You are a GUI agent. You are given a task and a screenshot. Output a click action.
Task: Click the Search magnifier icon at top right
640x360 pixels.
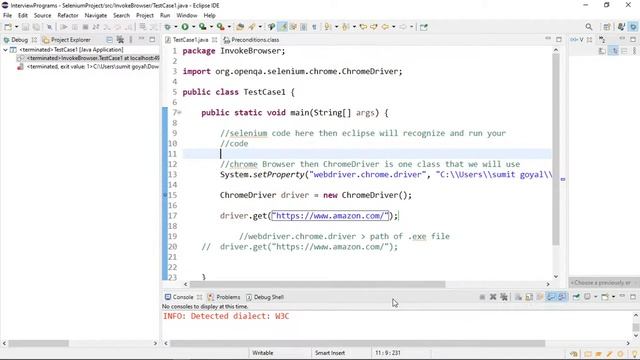(x=589, y=27)
